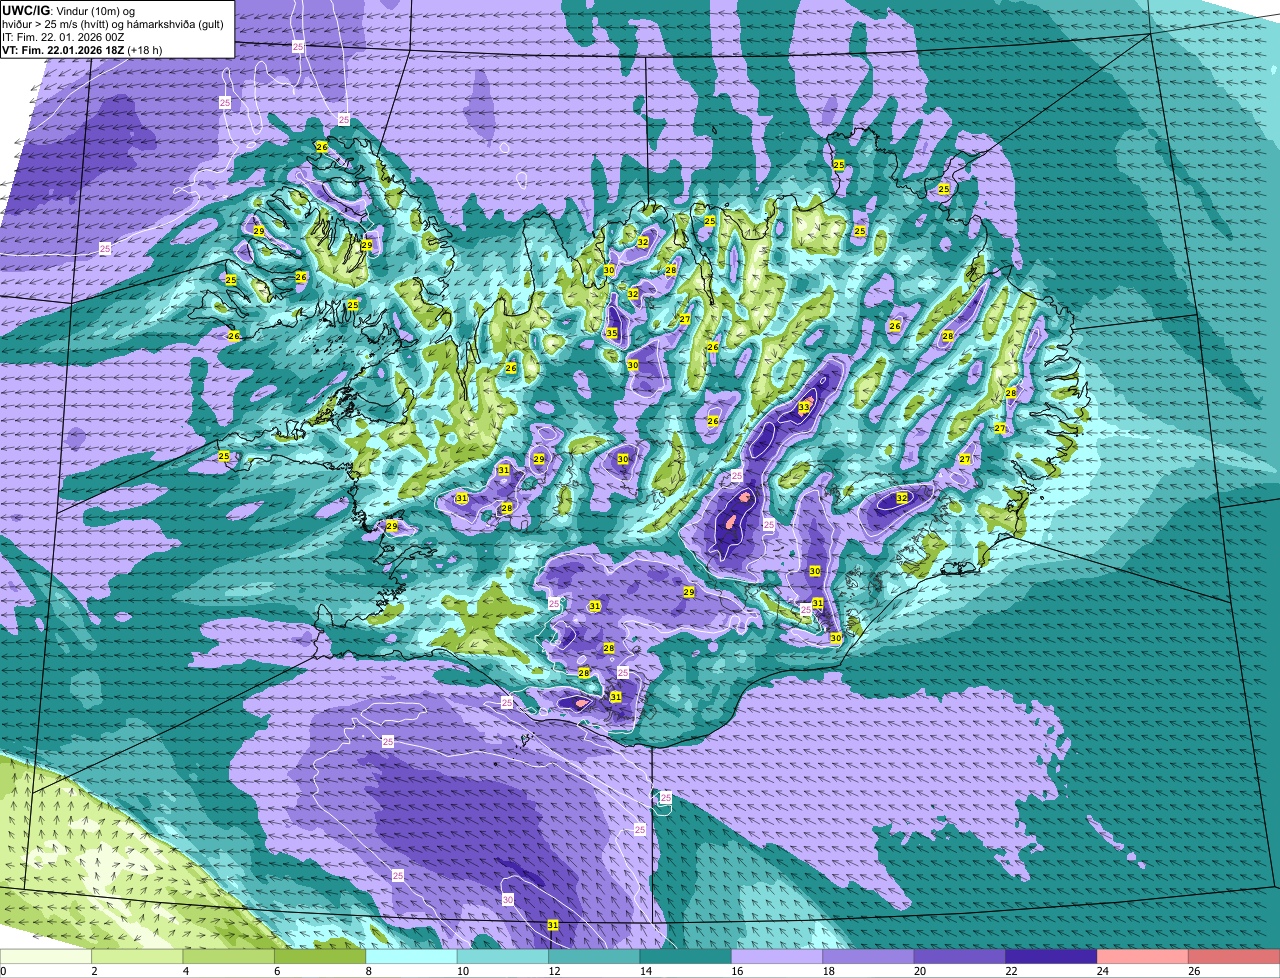Click the 18–20 m/s legend color swatch
The height and width of the screenshot is (978, 1280).
pyautogui.click(x=869, y=956)
